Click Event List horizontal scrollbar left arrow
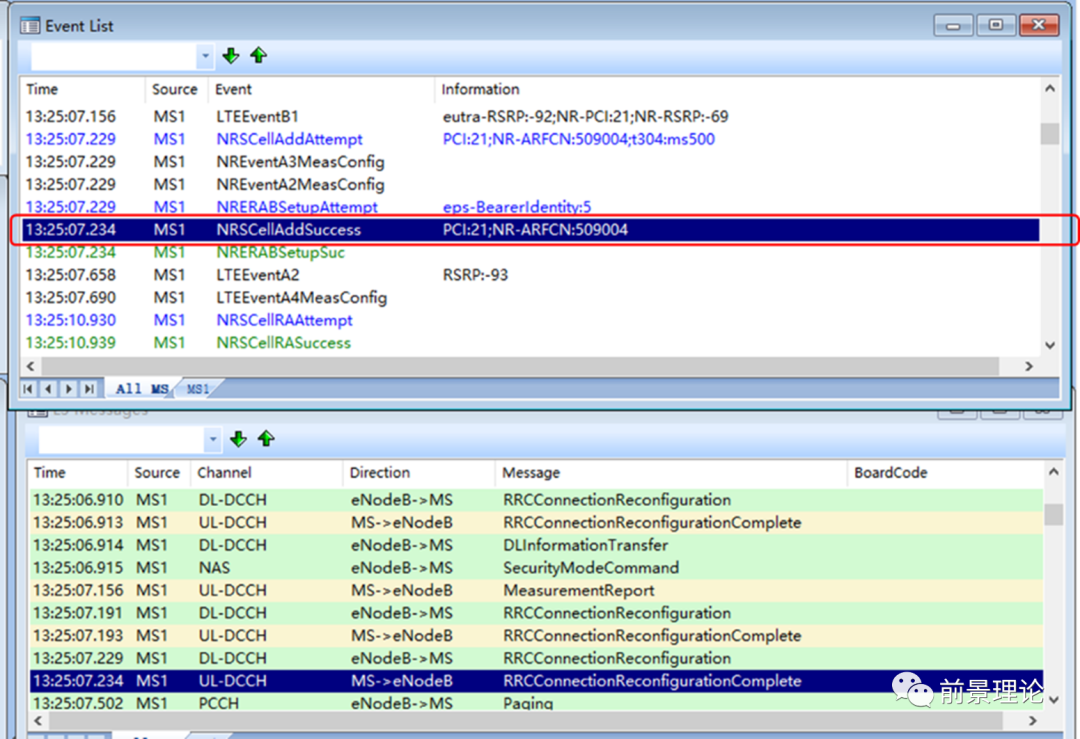 pyautogui.click(x=30, y=366)
